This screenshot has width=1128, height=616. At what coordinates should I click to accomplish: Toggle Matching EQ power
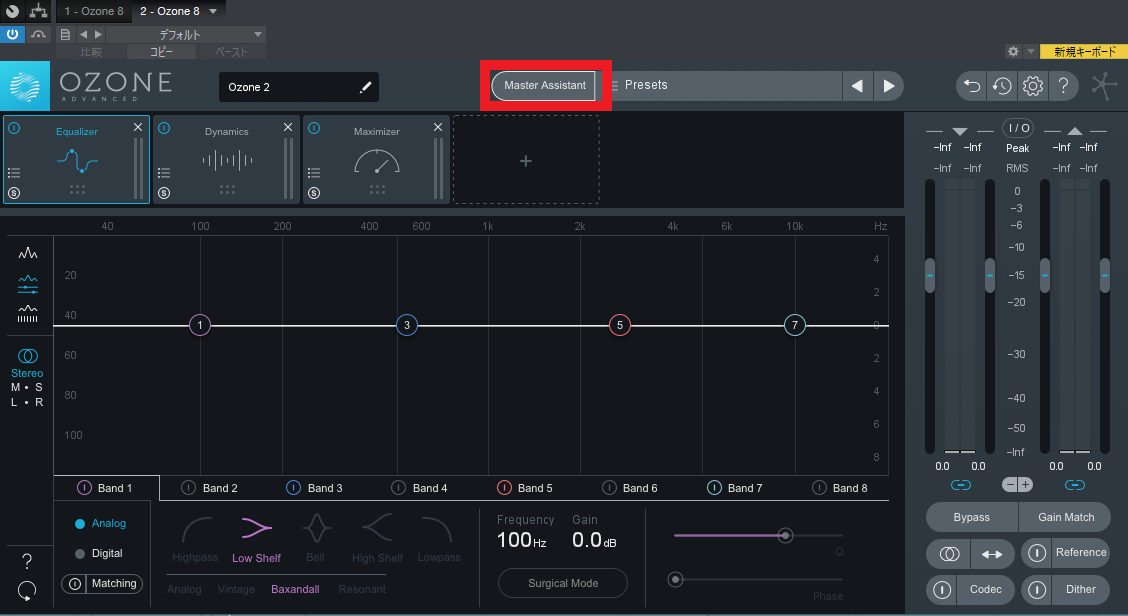tap(75, 584)
